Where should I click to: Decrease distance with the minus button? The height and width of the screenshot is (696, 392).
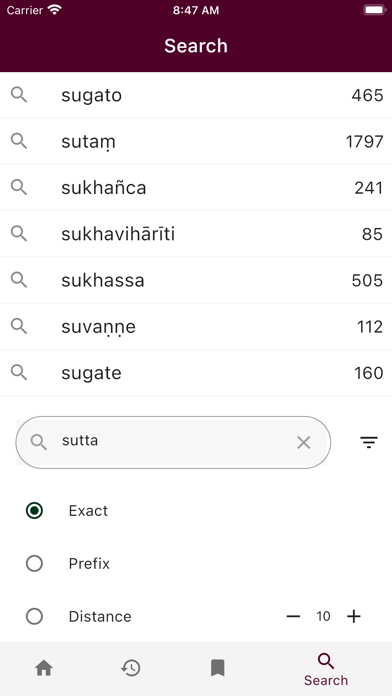click(293, 616)
